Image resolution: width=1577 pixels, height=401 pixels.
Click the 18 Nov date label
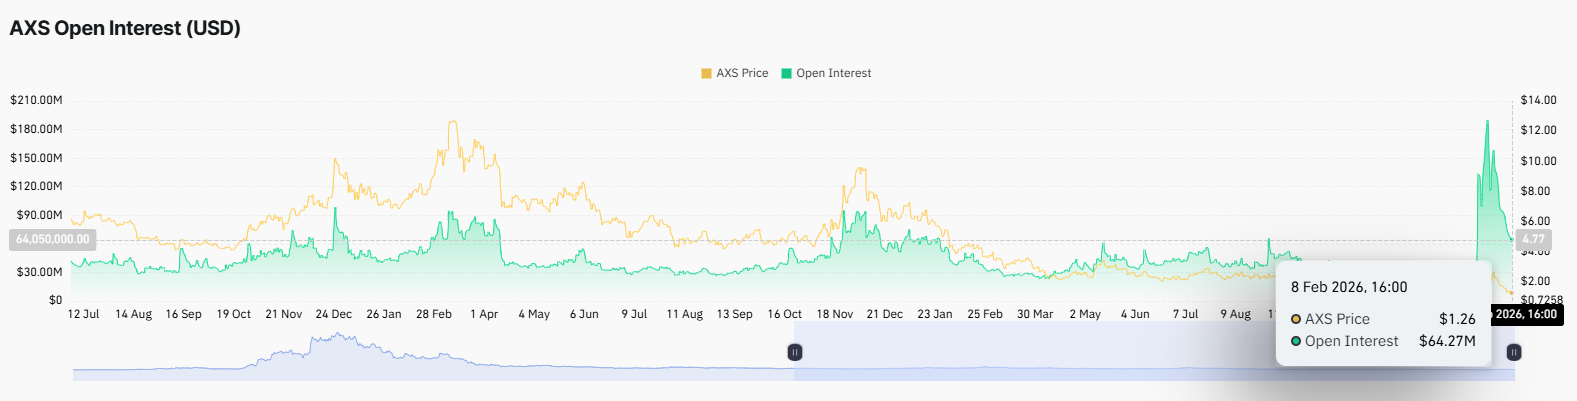pyautogui.click(x=835, y=314)
